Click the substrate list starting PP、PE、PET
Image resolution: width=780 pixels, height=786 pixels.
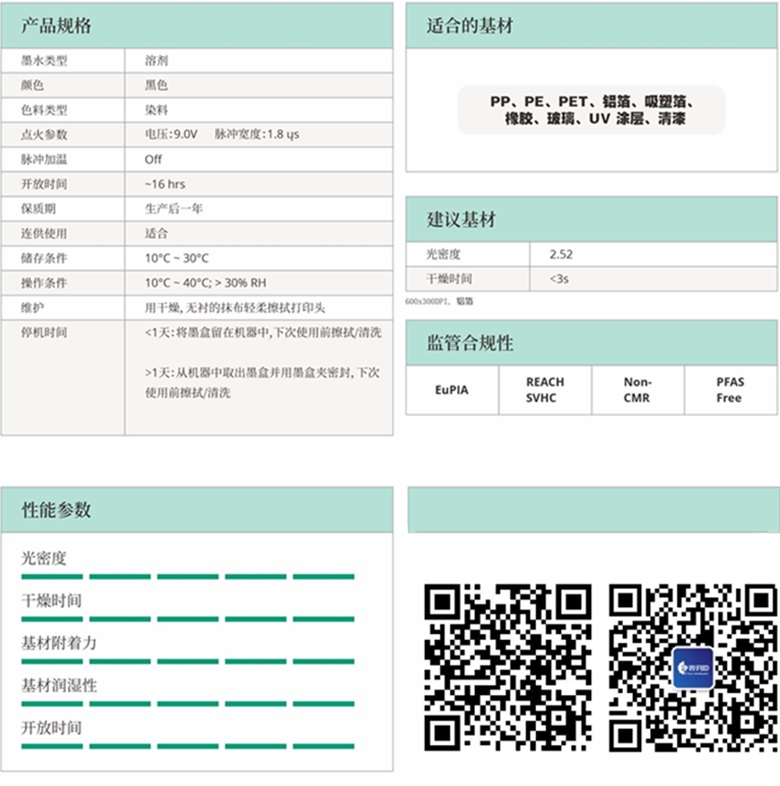click(592, 110)
